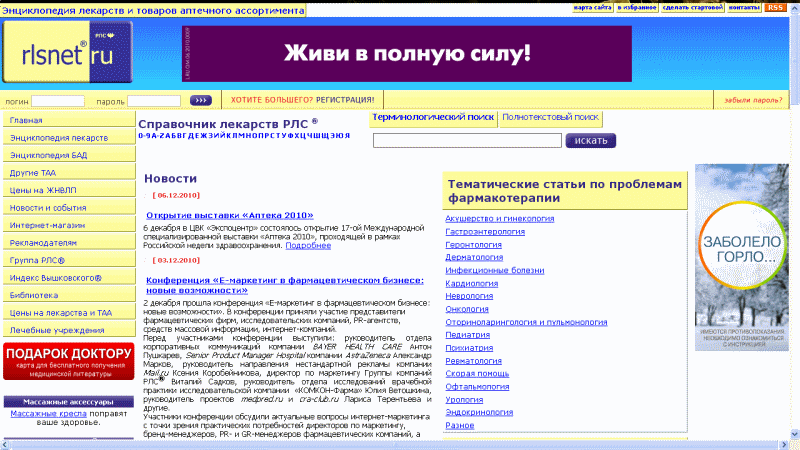Viewport: 800px width, 450px height.
Task: Click the "Подарок доктору" red banner
Action: [69, 361]
